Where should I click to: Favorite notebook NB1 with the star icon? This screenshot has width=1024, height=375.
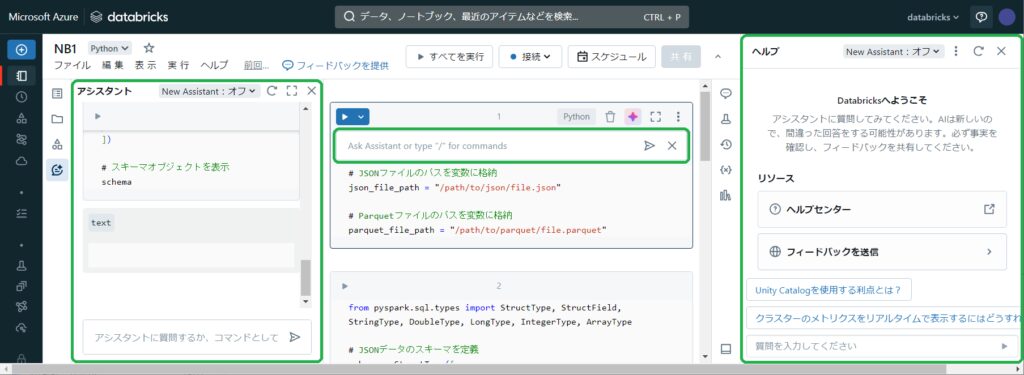(x=149, y=48)
